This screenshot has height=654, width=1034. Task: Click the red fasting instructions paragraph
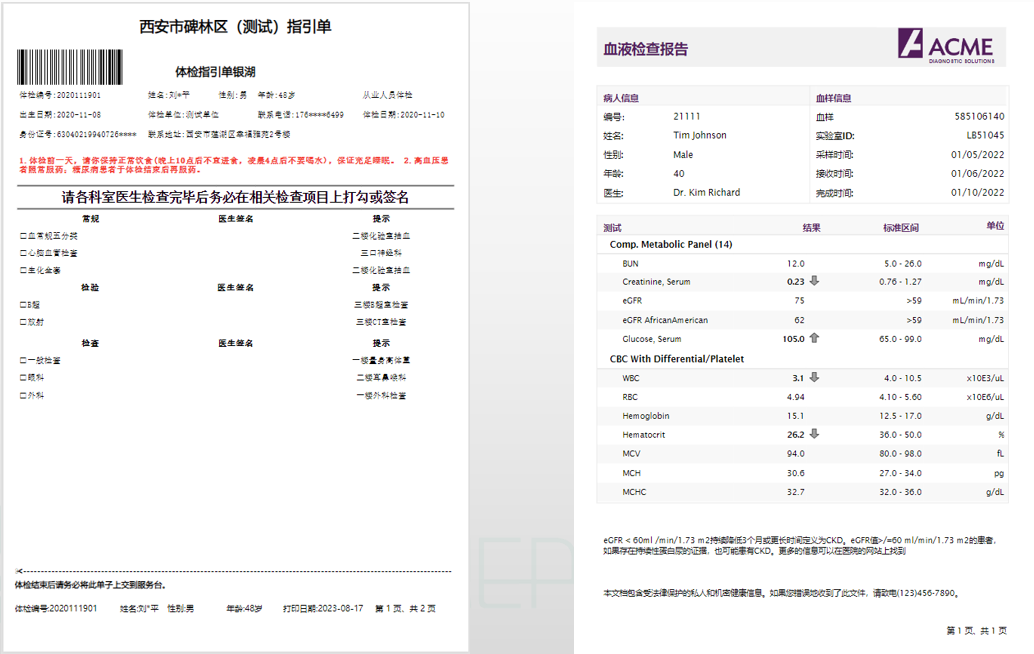click(234, 165)
